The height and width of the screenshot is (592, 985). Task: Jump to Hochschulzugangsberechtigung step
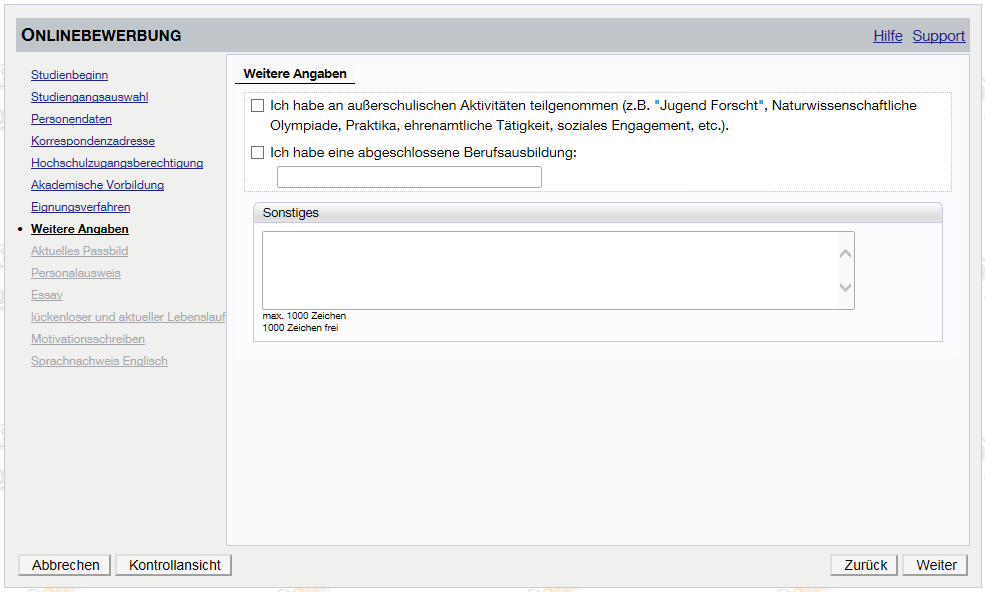click(x=117, y=163)
